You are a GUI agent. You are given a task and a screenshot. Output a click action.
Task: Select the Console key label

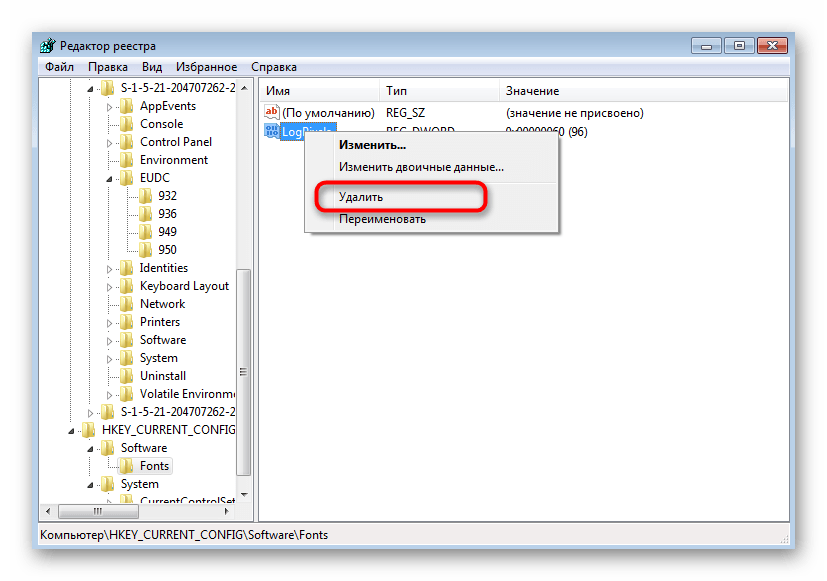click(x=161, y=124)
